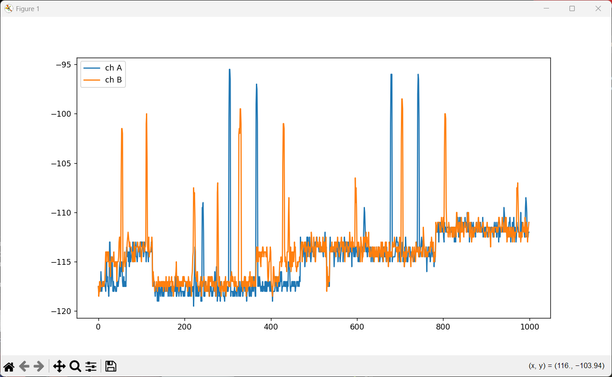Click the y-axis tick label −115

61,262
